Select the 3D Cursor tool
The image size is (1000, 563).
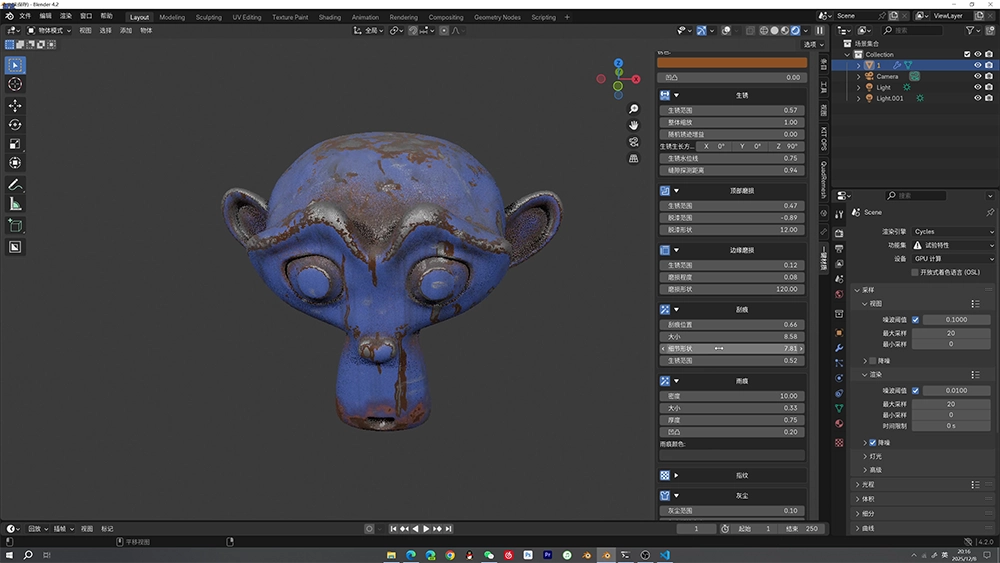click(x=15, y=84)
